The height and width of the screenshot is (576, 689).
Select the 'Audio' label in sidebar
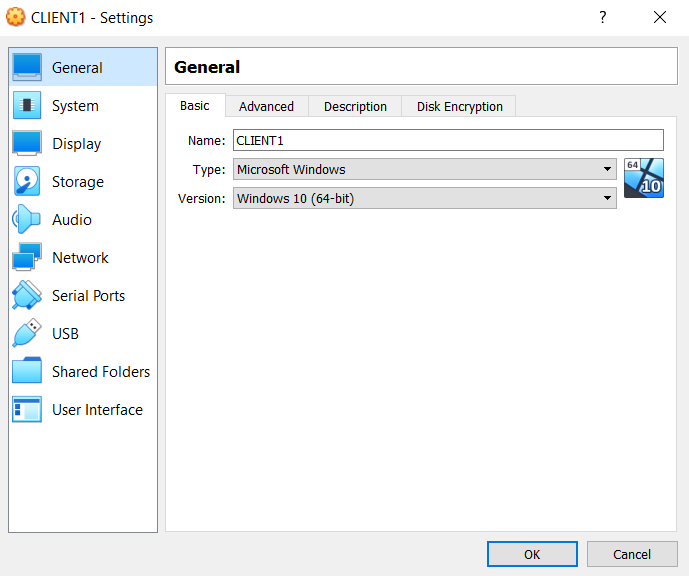point(72,220)
